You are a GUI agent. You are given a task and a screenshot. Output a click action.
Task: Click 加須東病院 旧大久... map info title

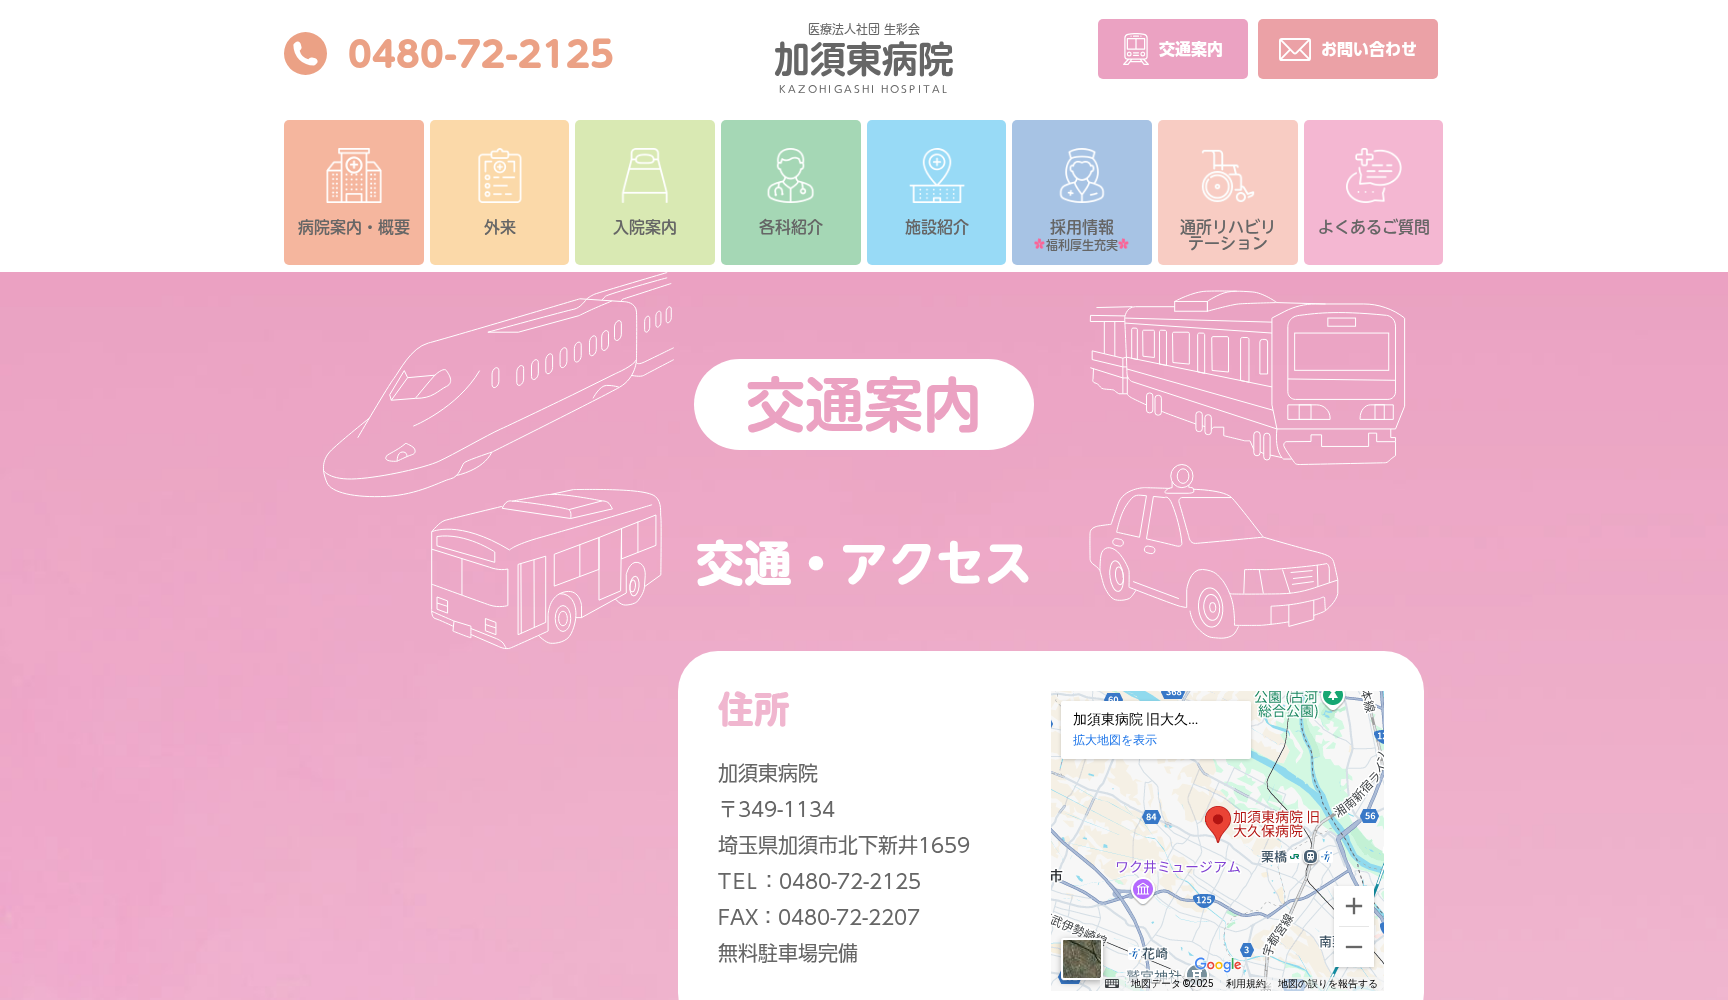(1135, 719)
